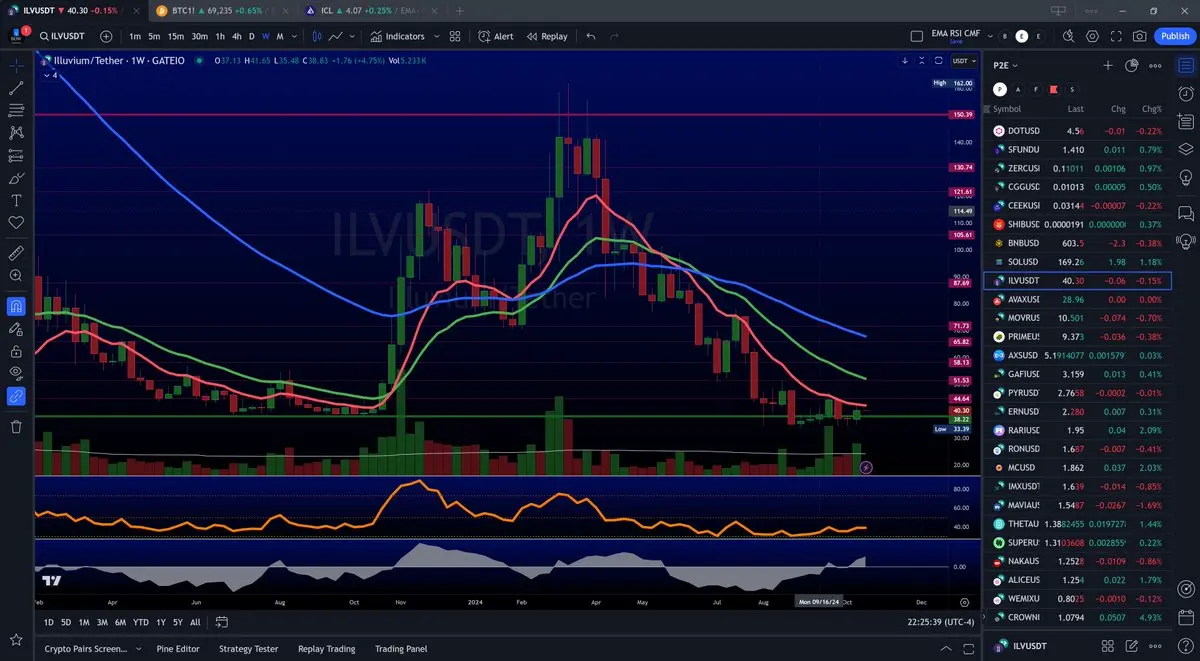Open the go to date calendar icon
Viewport: 1200px width, 661px height.
pos(224,622)
